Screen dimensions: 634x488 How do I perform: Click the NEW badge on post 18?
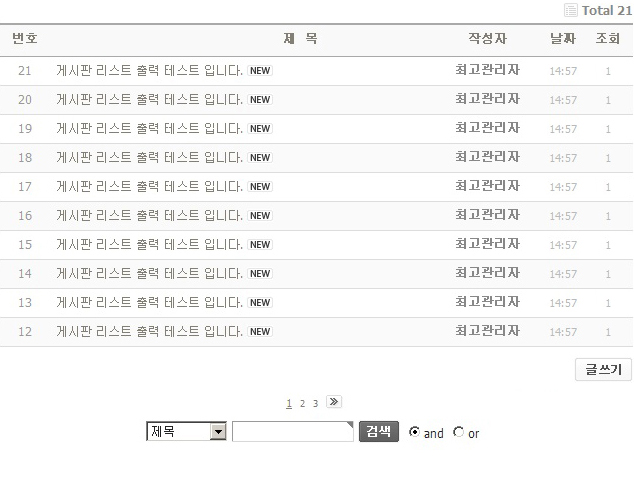point(260,158)
